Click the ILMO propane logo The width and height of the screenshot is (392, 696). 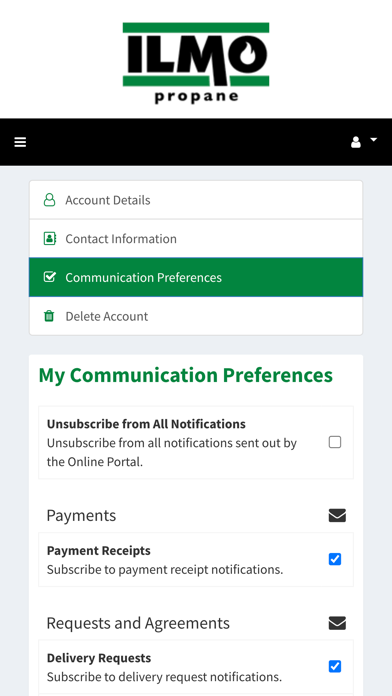click(x=196, y=63)
